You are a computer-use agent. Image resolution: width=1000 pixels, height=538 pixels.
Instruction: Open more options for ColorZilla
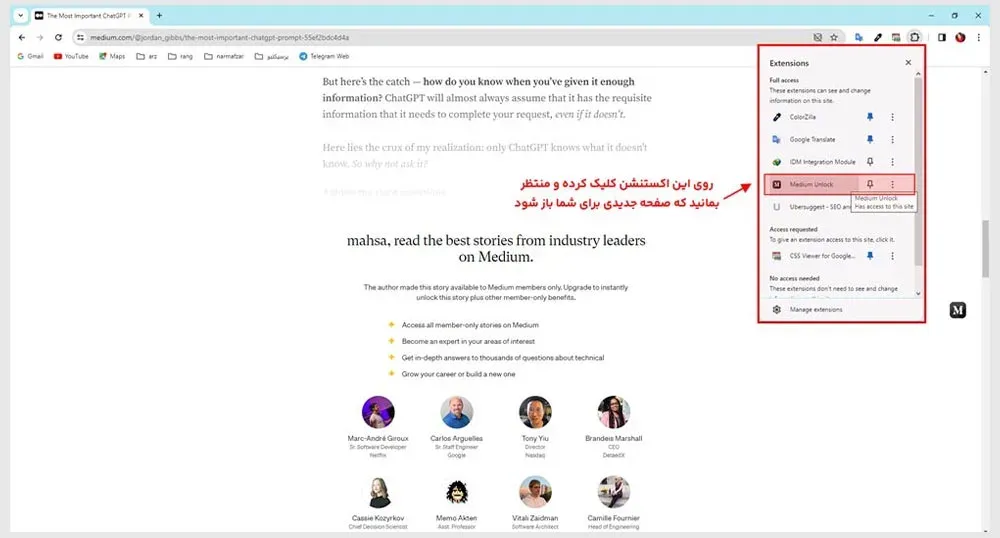coord(892,117)
